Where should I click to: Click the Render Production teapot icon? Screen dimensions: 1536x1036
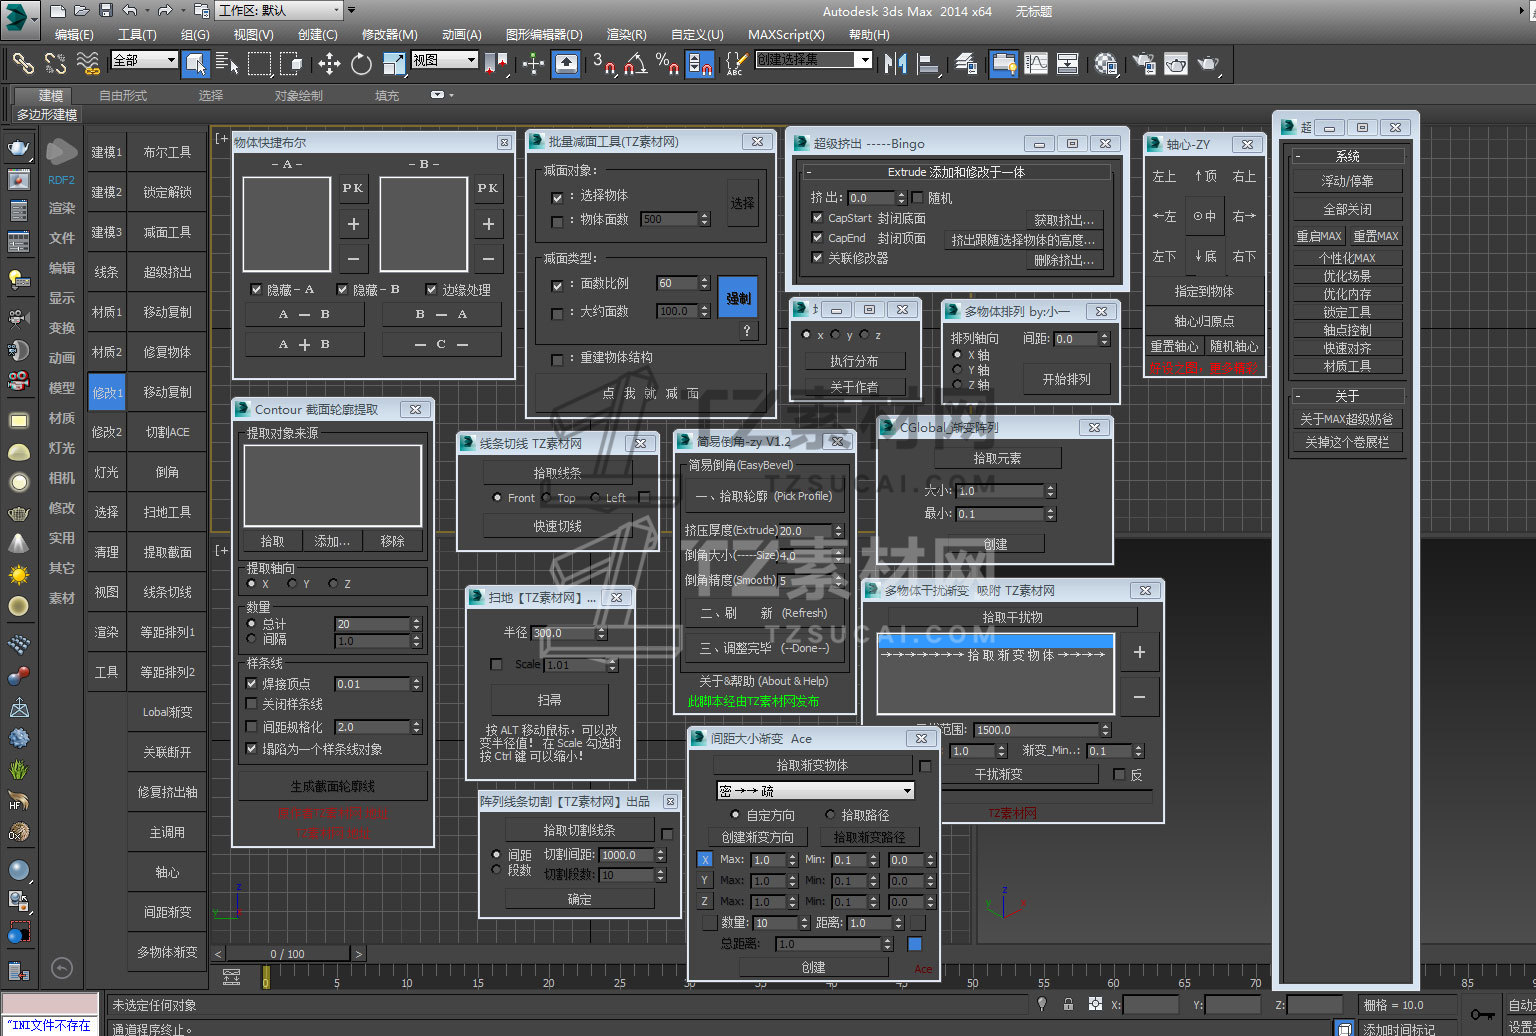pos(1209,63)
